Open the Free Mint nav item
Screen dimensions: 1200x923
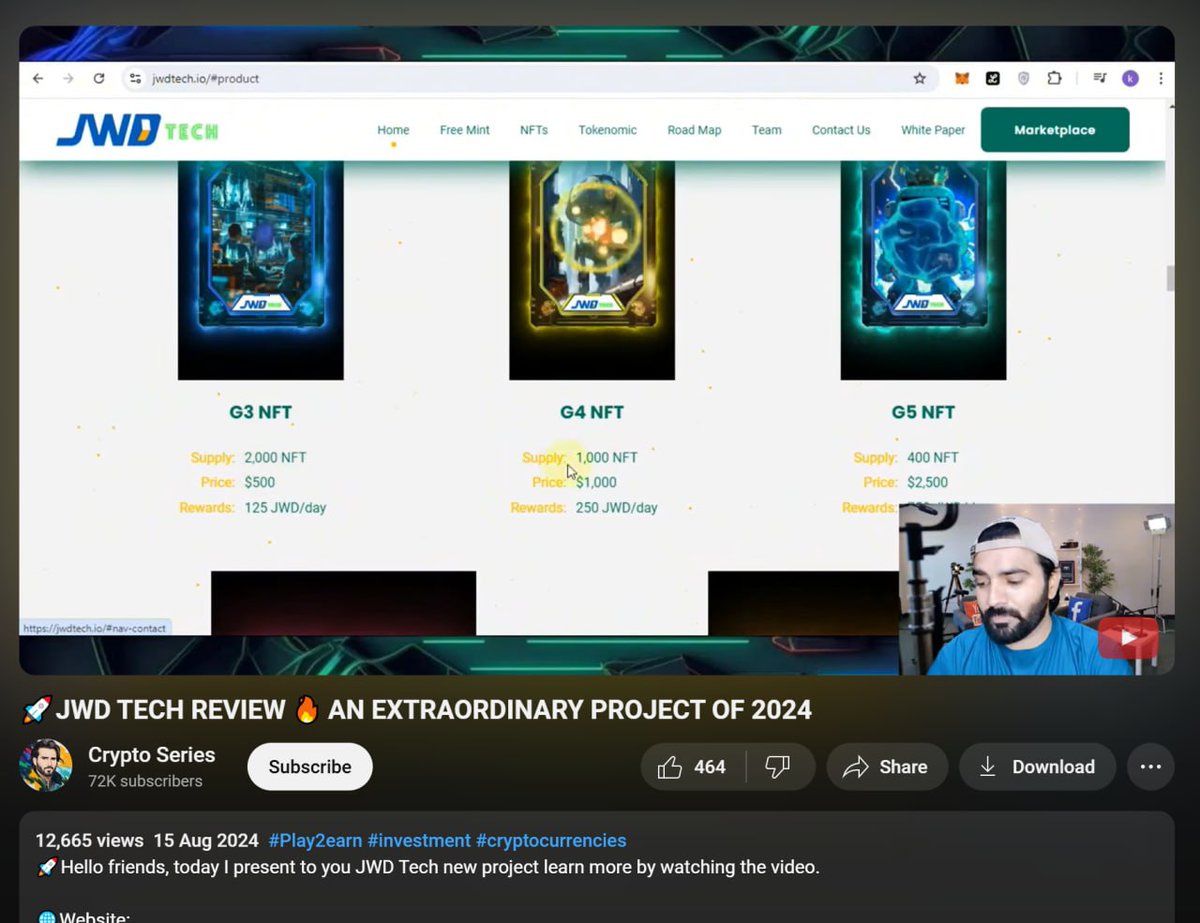(x=465, y=130)
